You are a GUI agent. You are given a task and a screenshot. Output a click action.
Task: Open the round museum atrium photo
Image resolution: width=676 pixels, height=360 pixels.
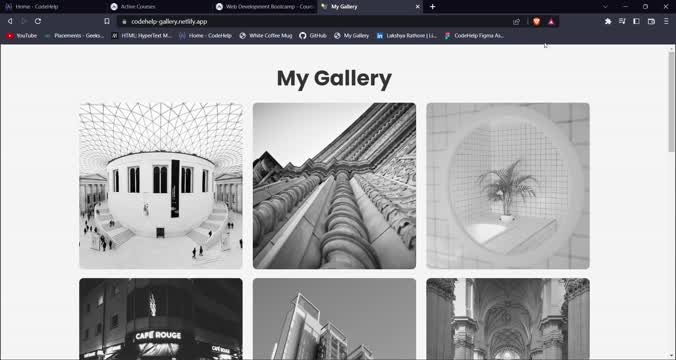pyautogui.click(x=161, y=186)
